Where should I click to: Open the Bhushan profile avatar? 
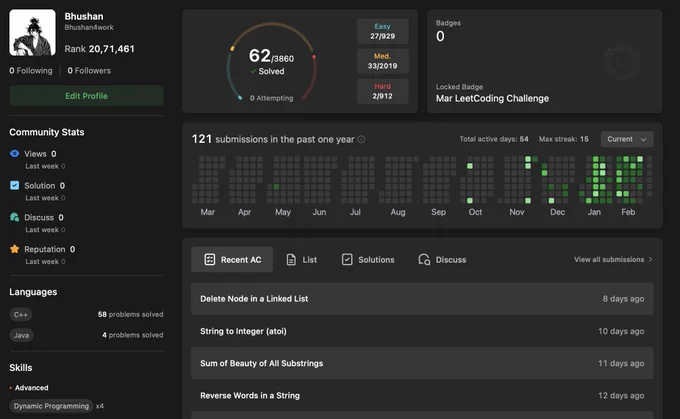point(33,33)
